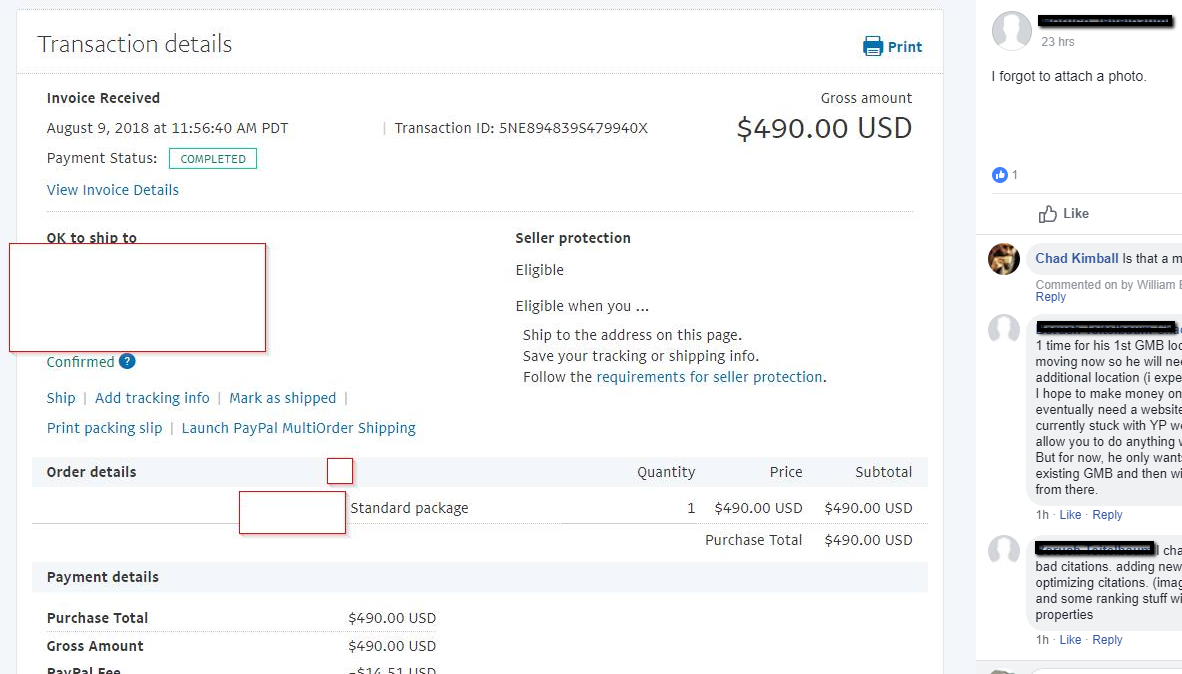
Task: Launch PayPal MultiOrder Shipping
Action: (298, 428)
